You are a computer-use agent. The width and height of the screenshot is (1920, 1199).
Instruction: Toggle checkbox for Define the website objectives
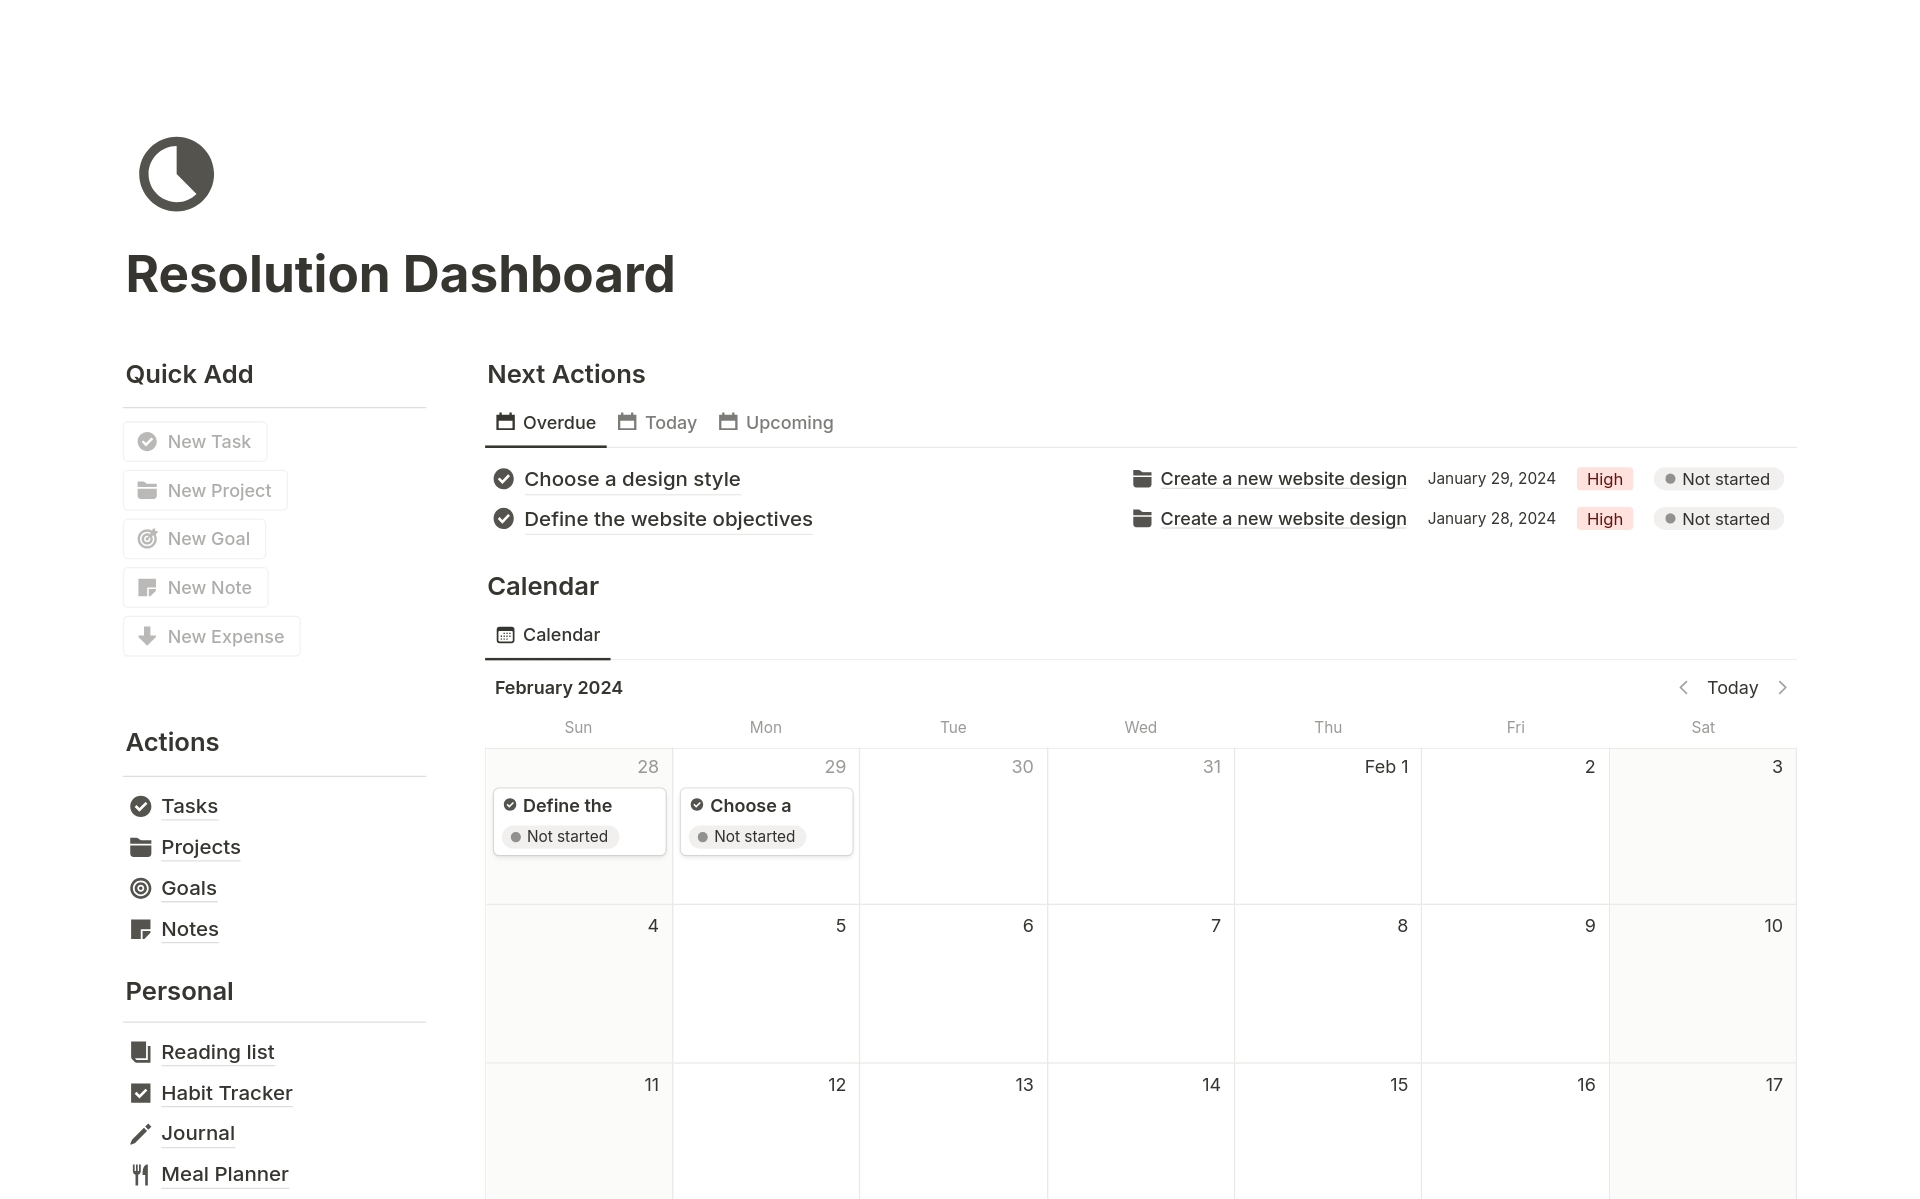[x=504, y=518]
